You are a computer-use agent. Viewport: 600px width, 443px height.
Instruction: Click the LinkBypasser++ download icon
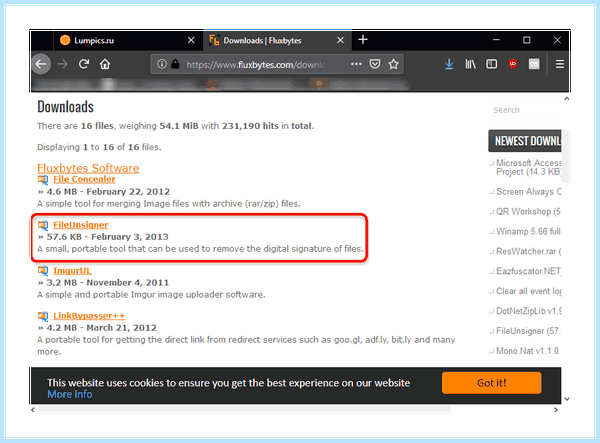pos(43,316)
